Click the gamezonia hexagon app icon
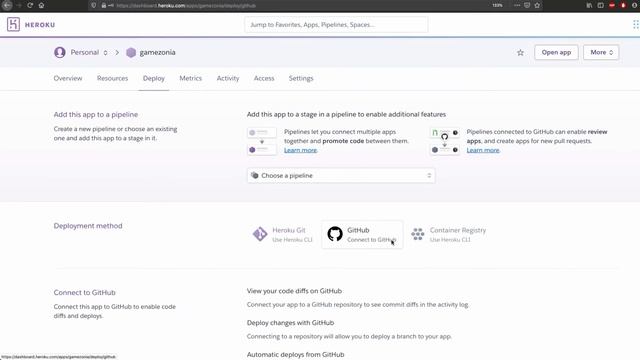Viewport: 640px width, 360px height. click(131, 53)
